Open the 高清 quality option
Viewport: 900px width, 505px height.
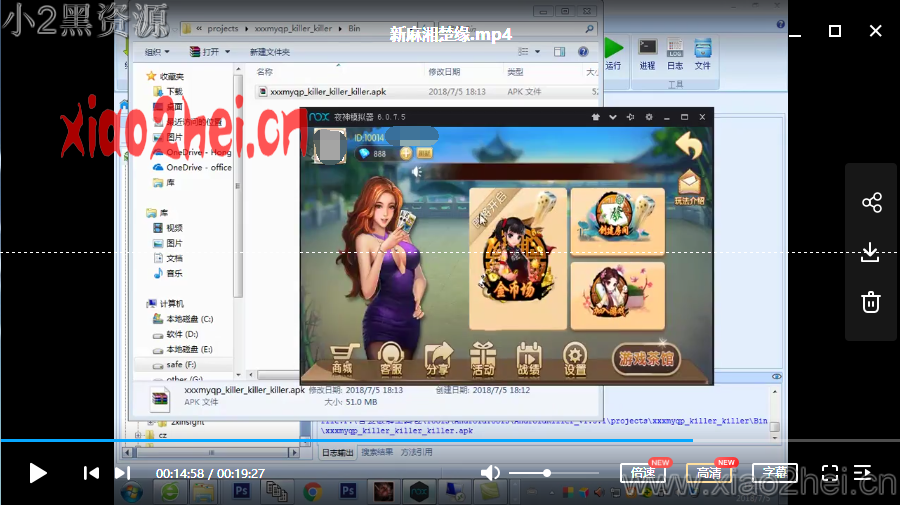coord(709,473)
